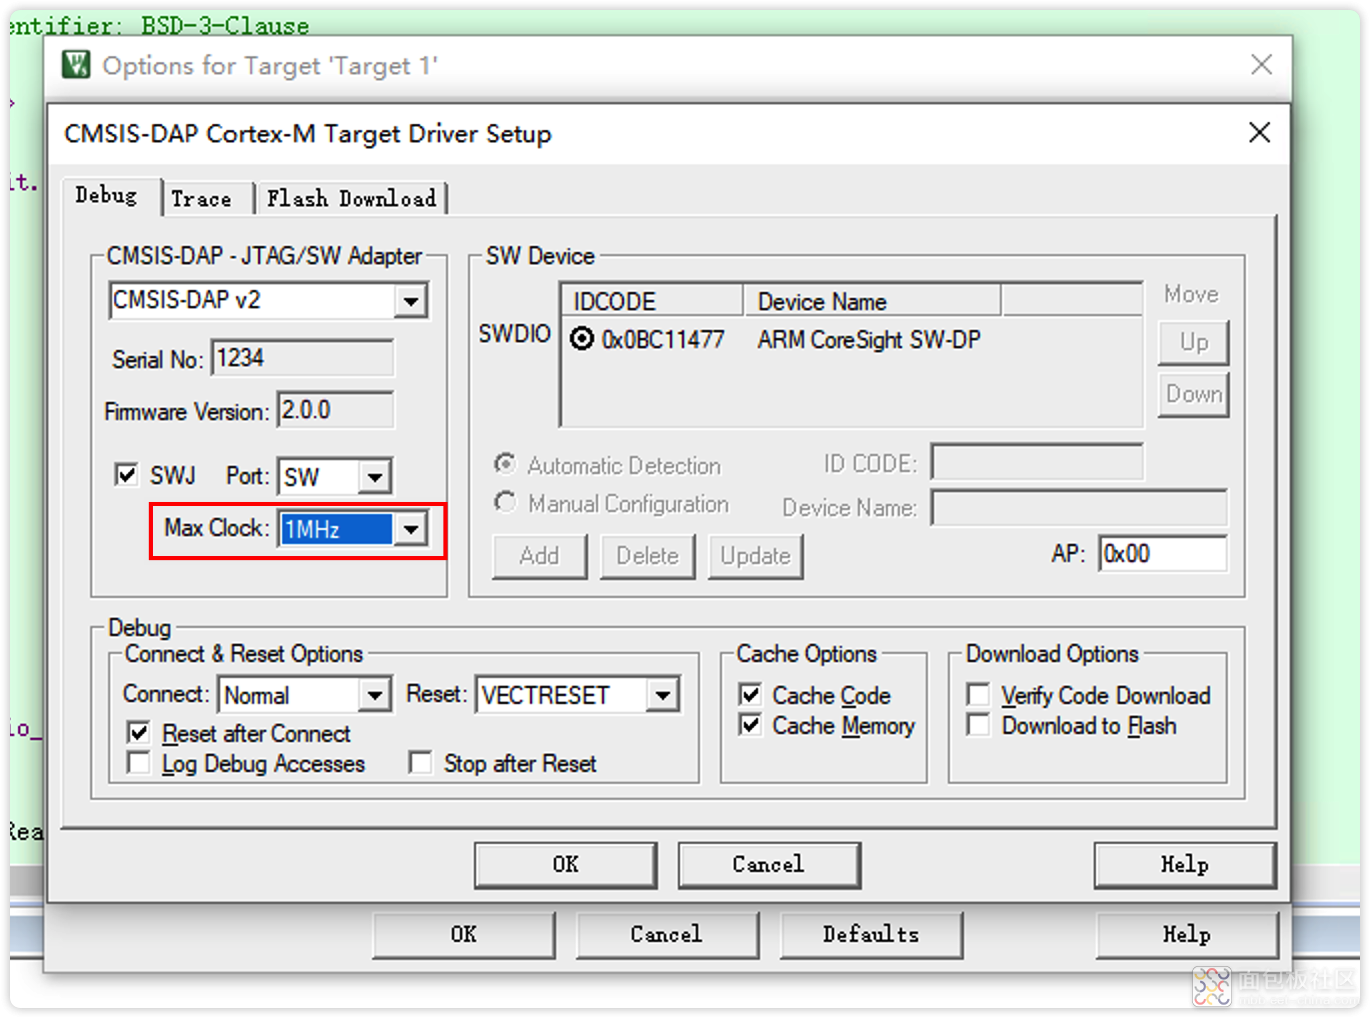1370x1018 pixels.
Task: Click the Serial No field showing 1234
Action: pyautogui.click(x=303, y=358)
